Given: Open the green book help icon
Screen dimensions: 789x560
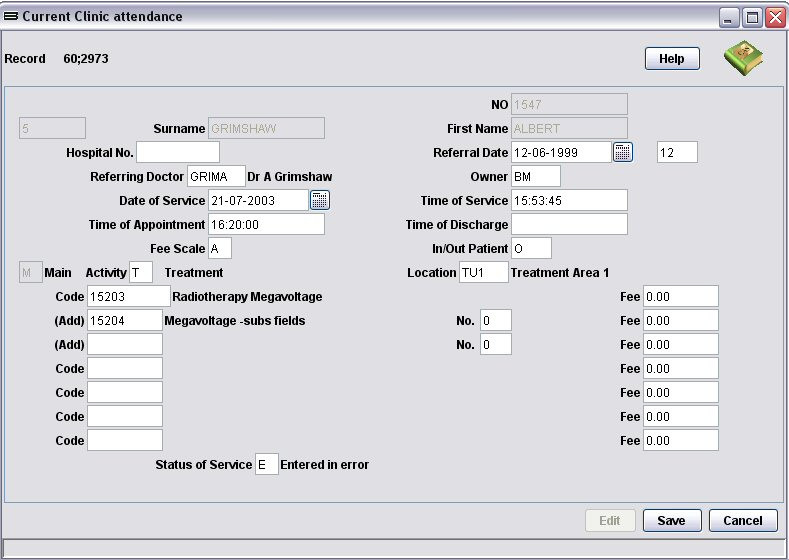Looking at the screenshot, I should coord(743,58).
